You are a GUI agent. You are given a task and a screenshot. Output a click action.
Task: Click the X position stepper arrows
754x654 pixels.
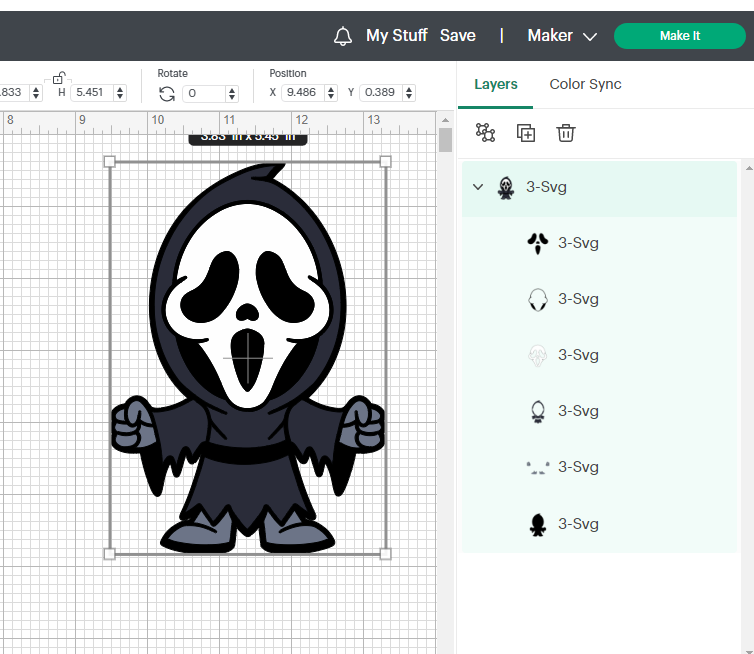(x=330, y=92)
